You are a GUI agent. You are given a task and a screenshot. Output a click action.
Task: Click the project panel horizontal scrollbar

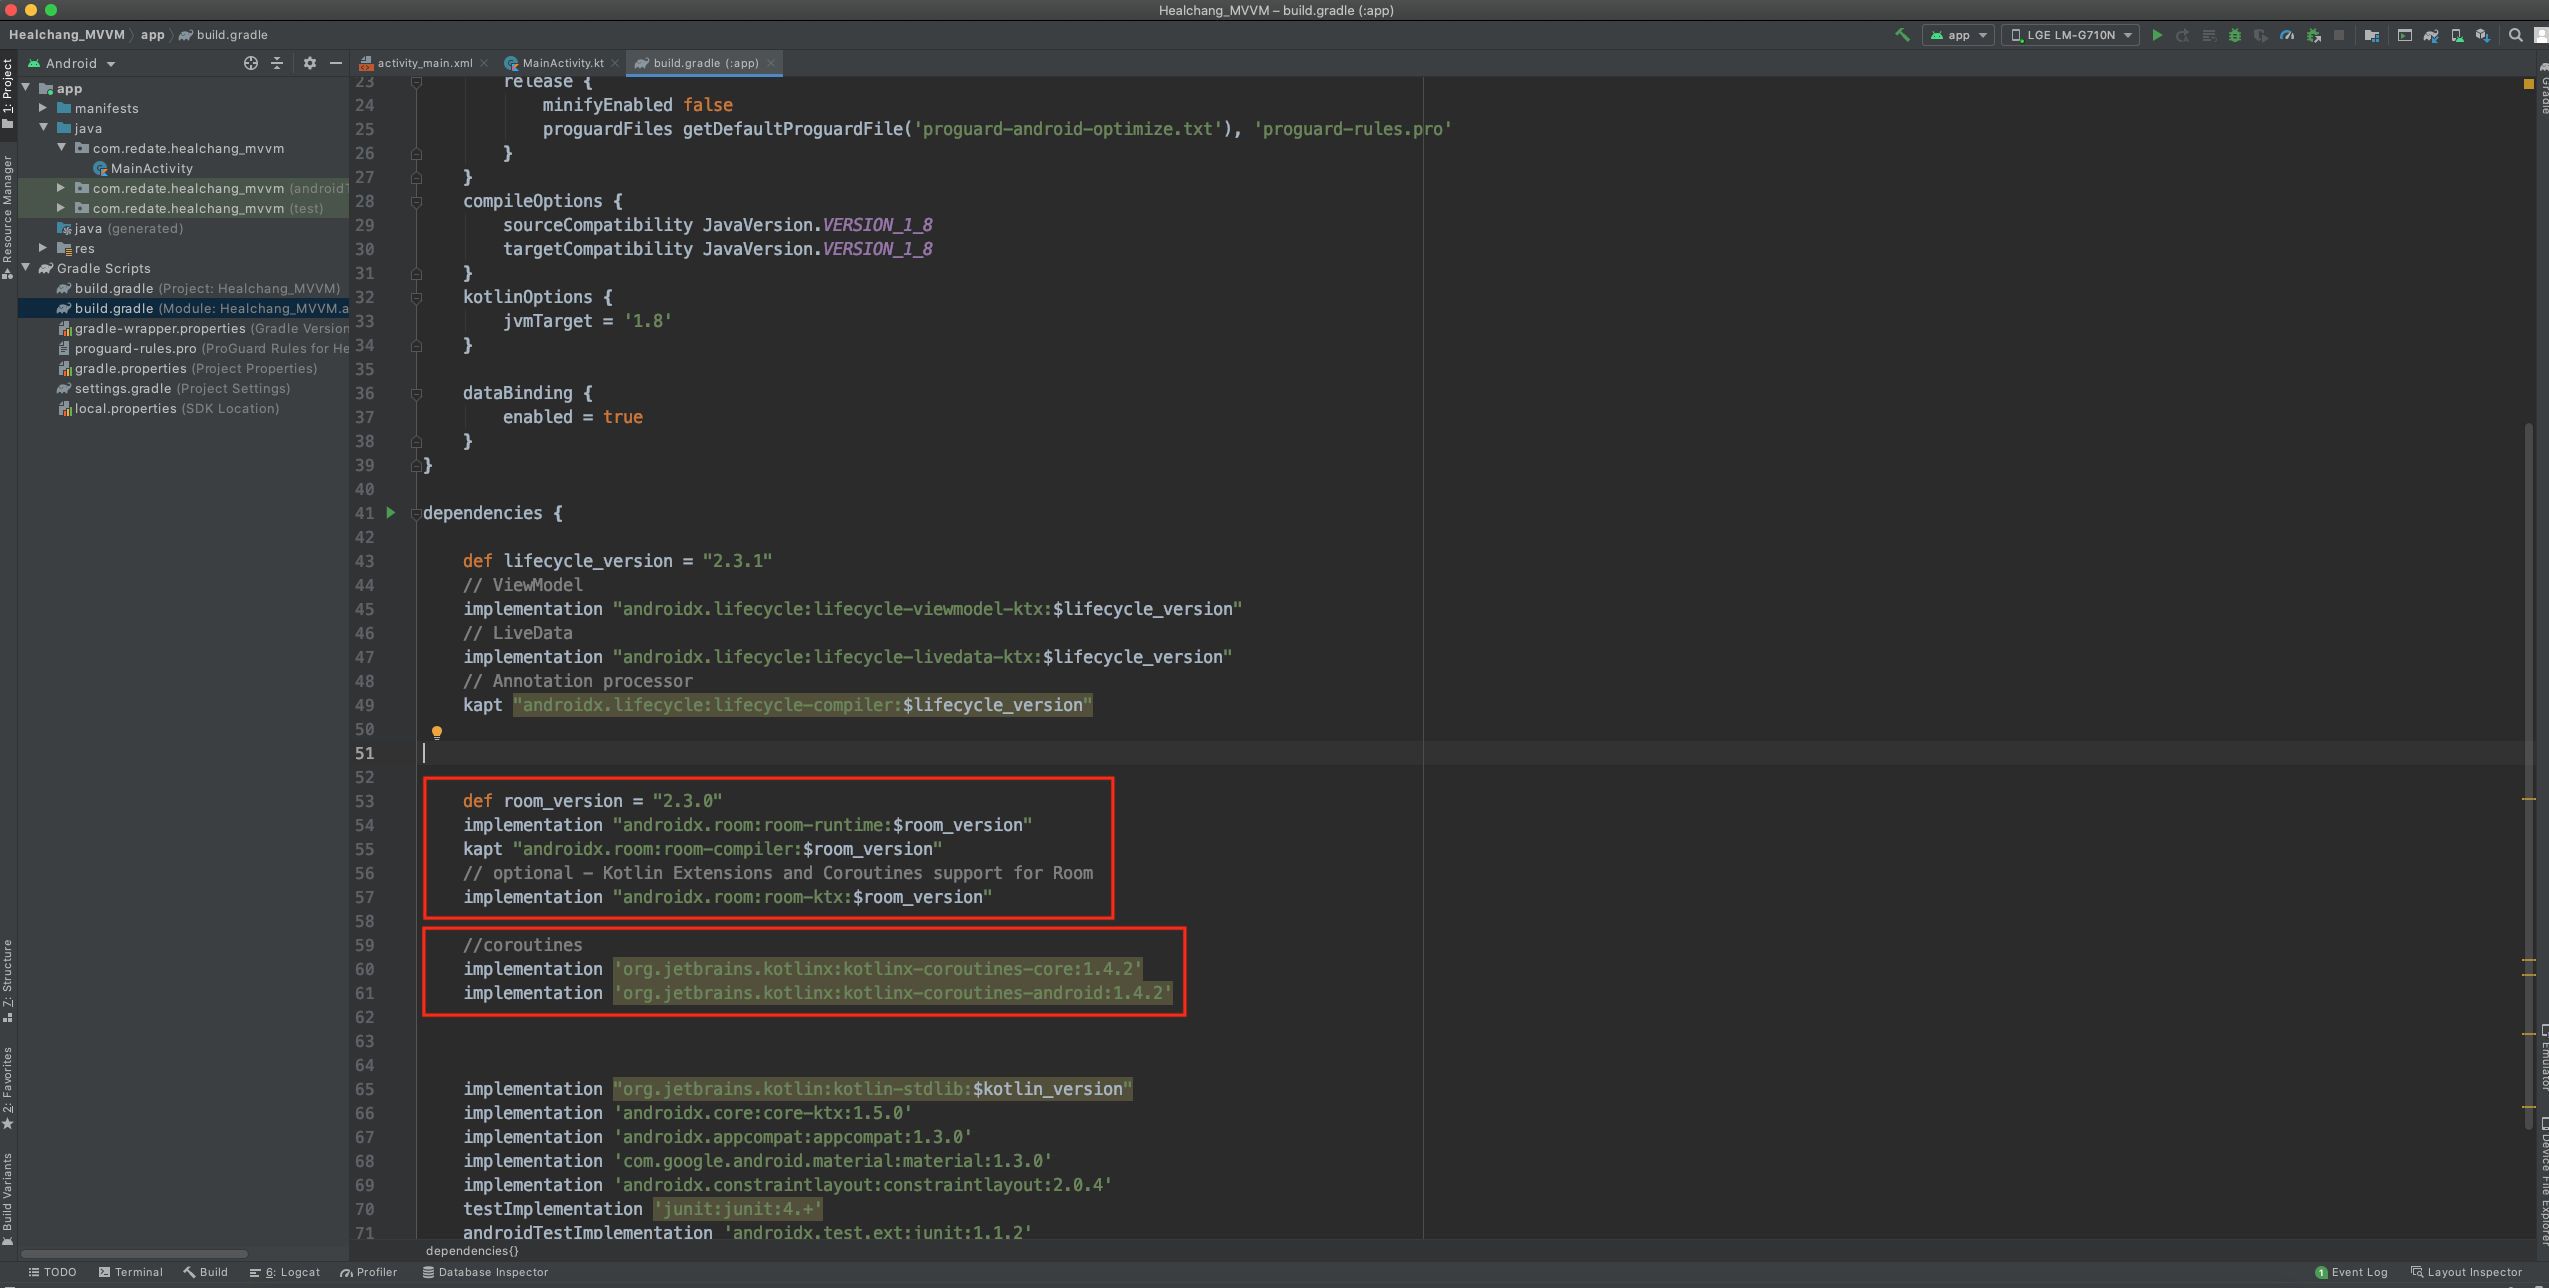pyautogui.click(x=135, y=1253)
